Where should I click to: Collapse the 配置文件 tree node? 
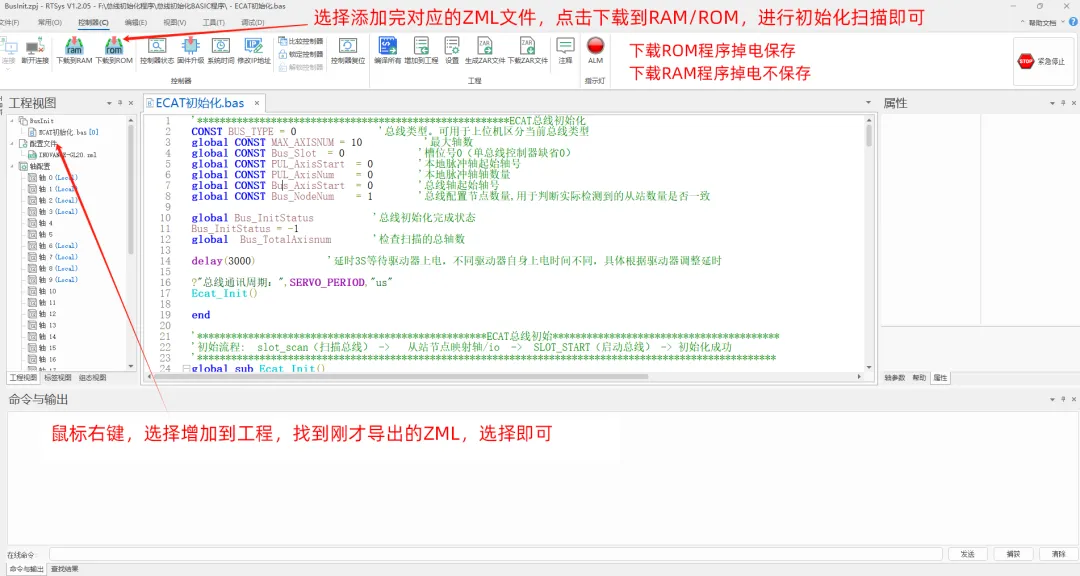coord(12,143)
